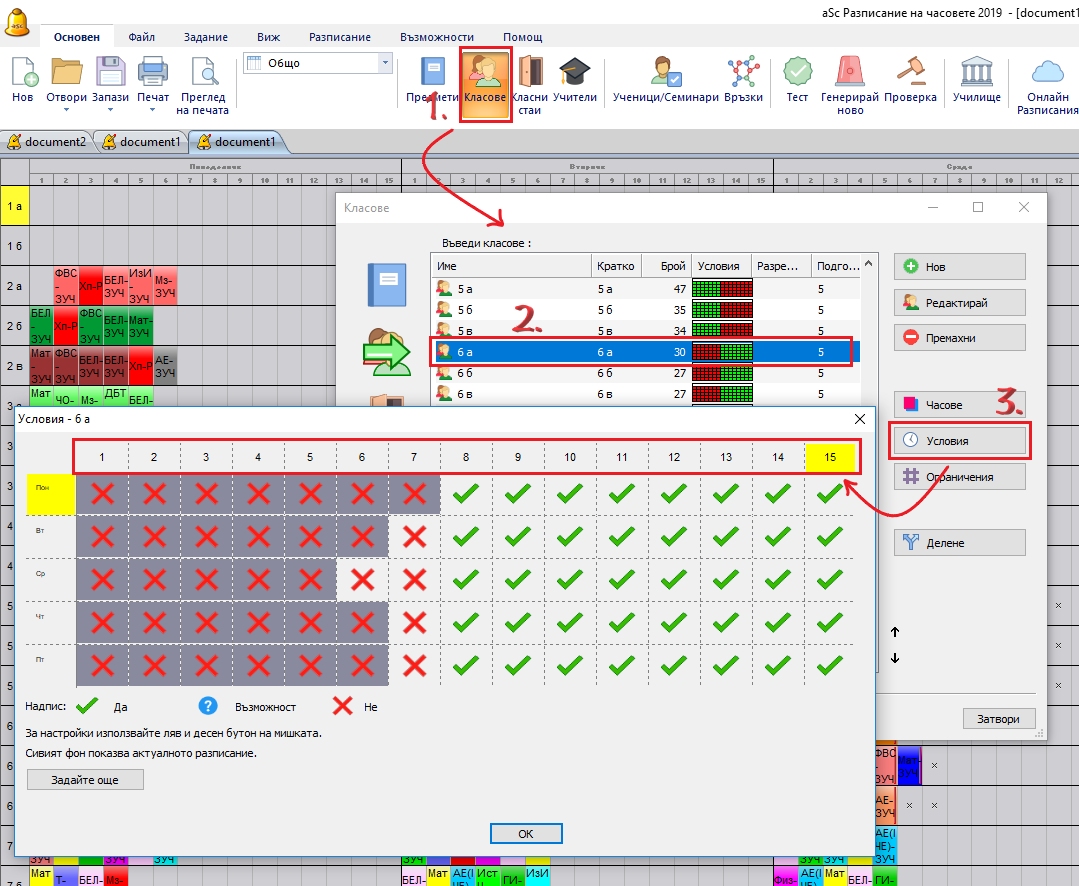Open Онлайн Разписания cloud icon
1079x886 pixels.
tap(1047, 83)
